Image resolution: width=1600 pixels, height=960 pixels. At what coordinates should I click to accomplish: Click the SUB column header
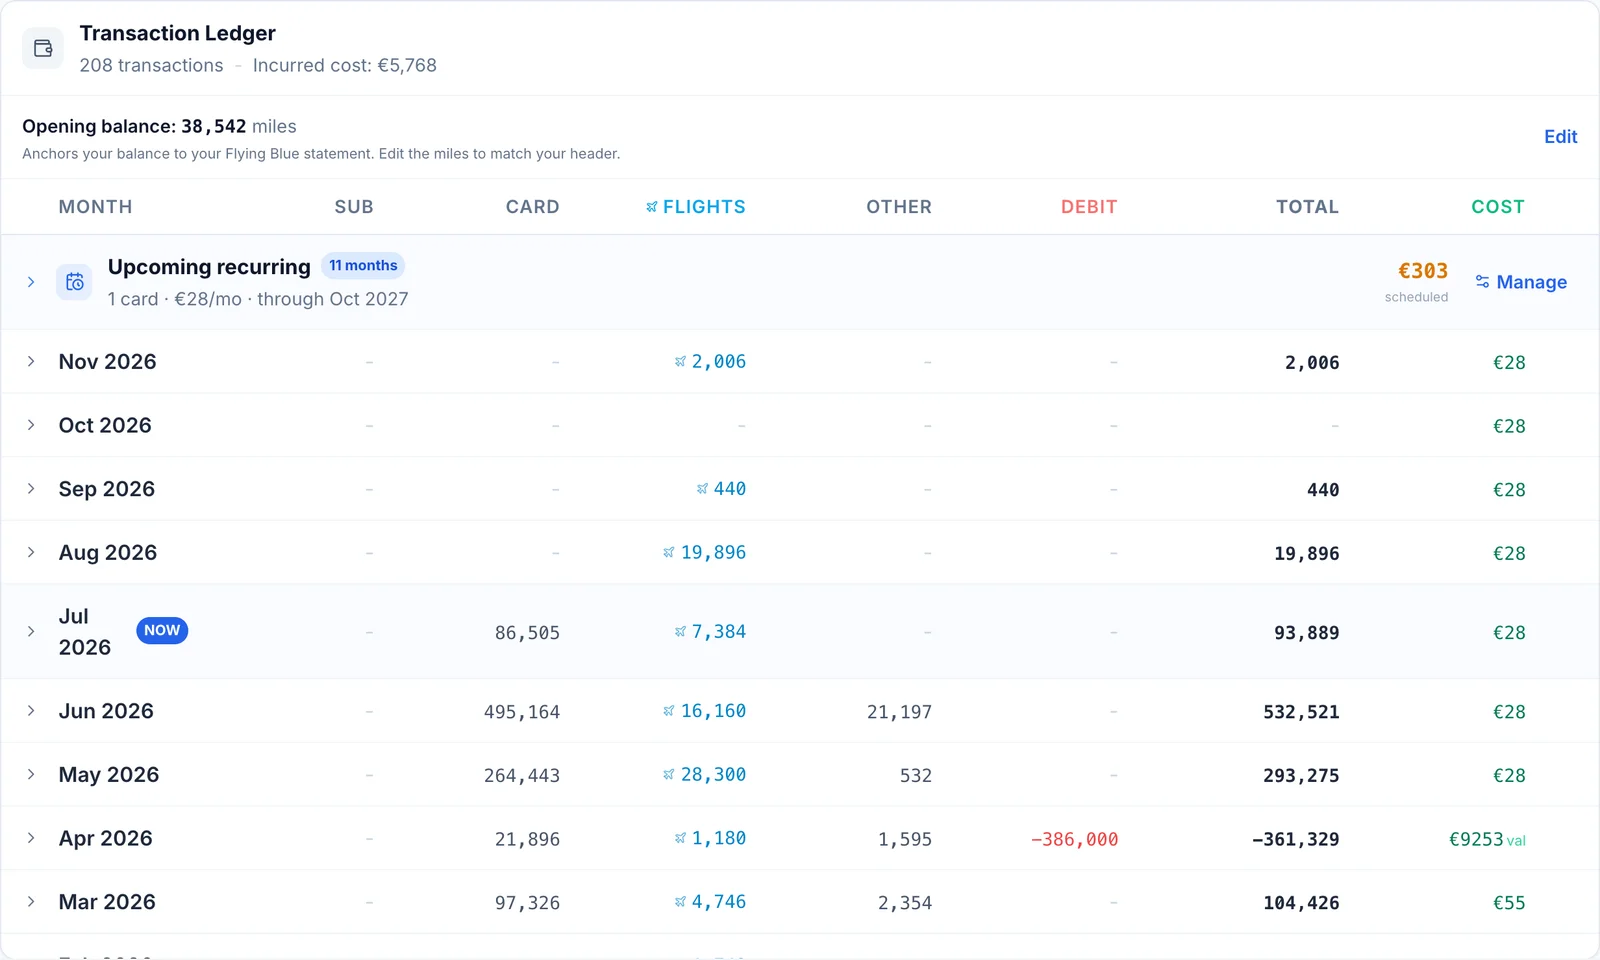354,207
